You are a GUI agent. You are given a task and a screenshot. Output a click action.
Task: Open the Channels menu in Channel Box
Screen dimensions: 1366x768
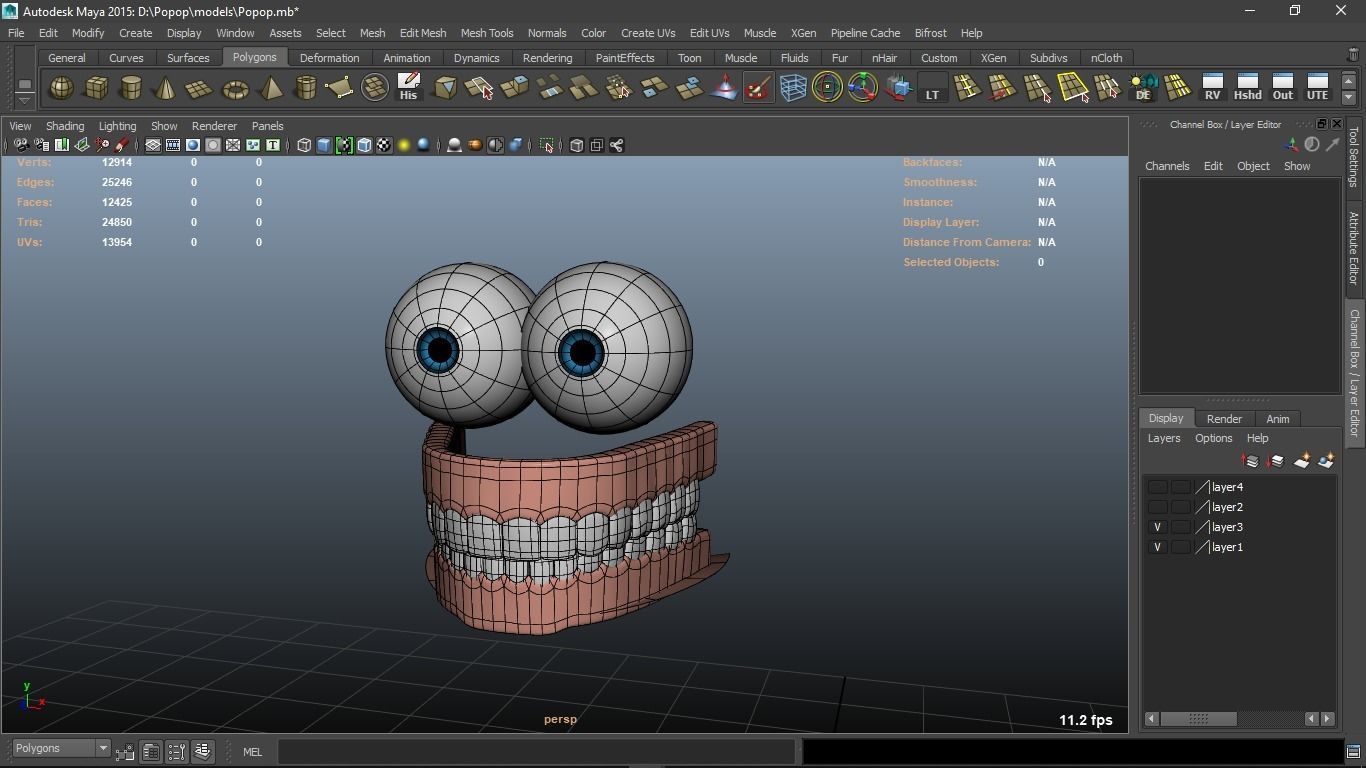(1167, 166)
